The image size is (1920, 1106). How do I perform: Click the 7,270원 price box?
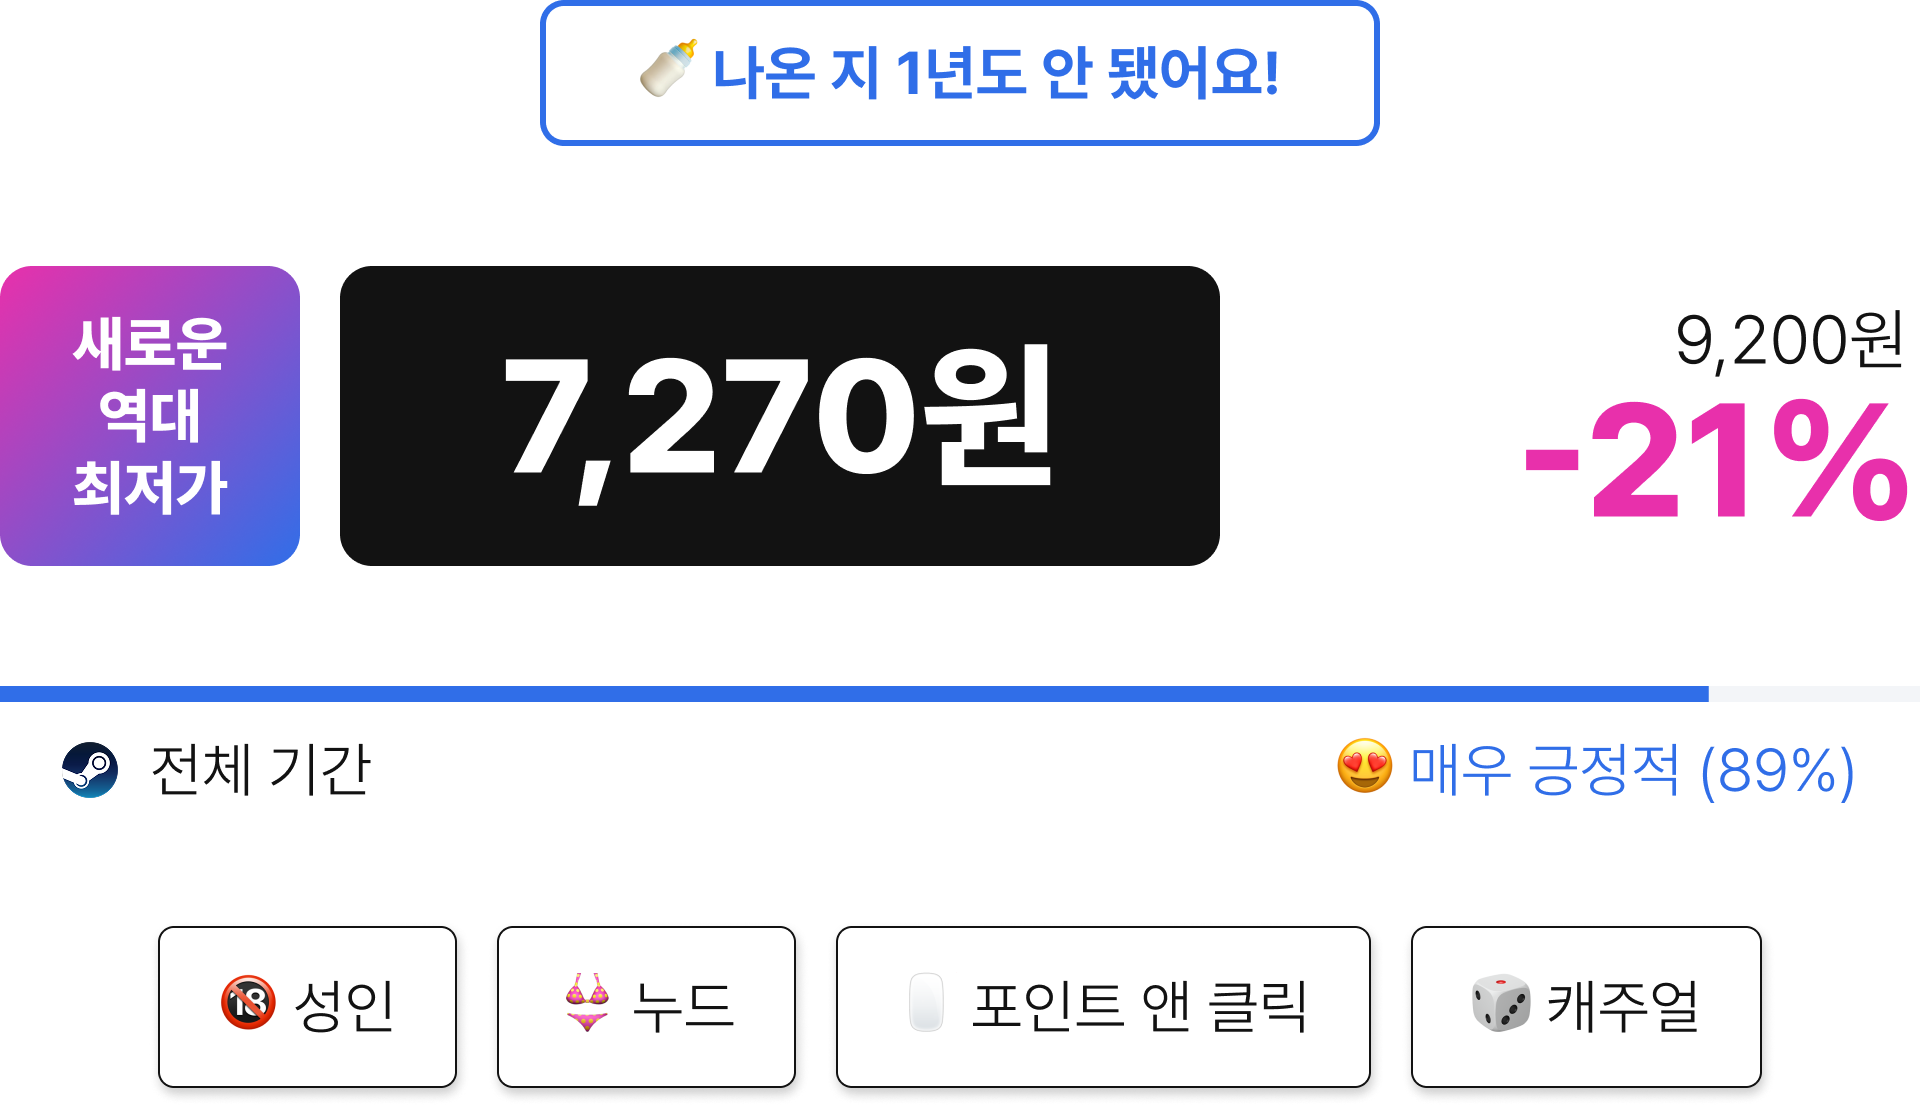coord(780,416)
